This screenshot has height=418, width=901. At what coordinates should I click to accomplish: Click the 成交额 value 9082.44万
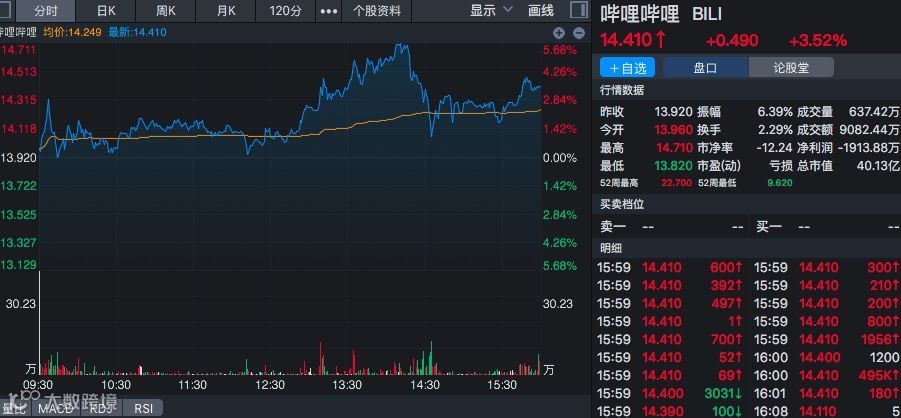point(871,130)
